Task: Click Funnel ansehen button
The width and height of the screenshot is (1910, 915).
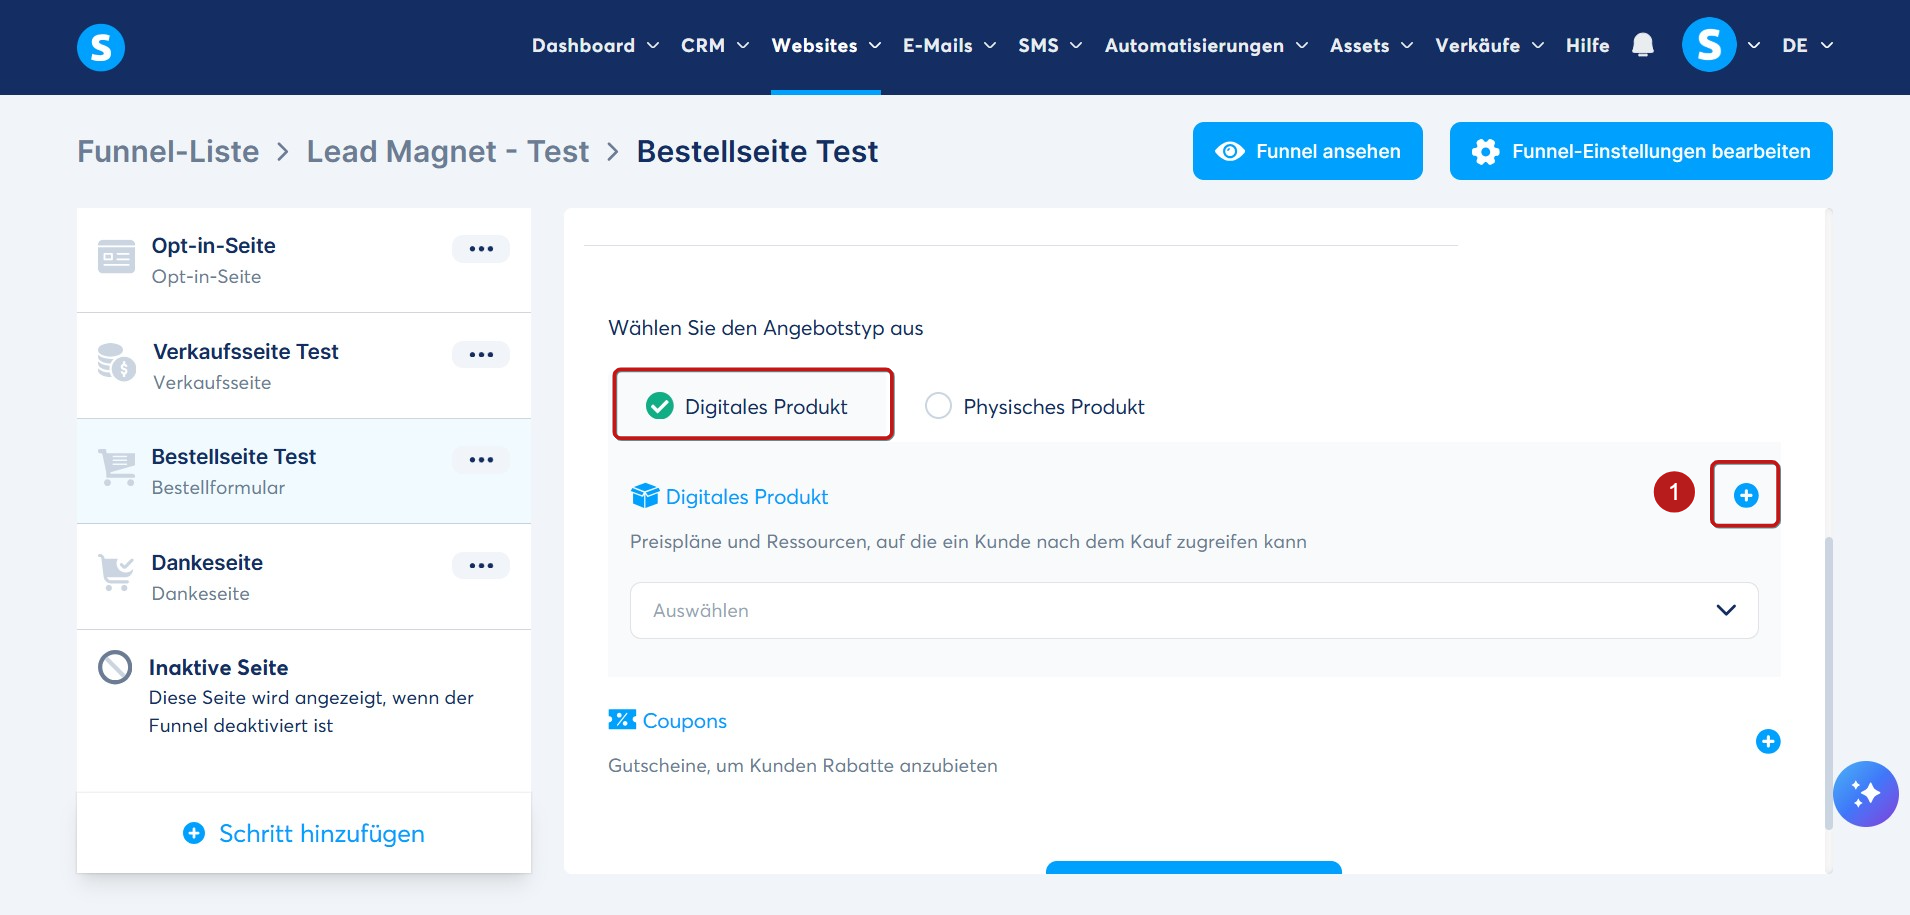Action: point(1308,151)
